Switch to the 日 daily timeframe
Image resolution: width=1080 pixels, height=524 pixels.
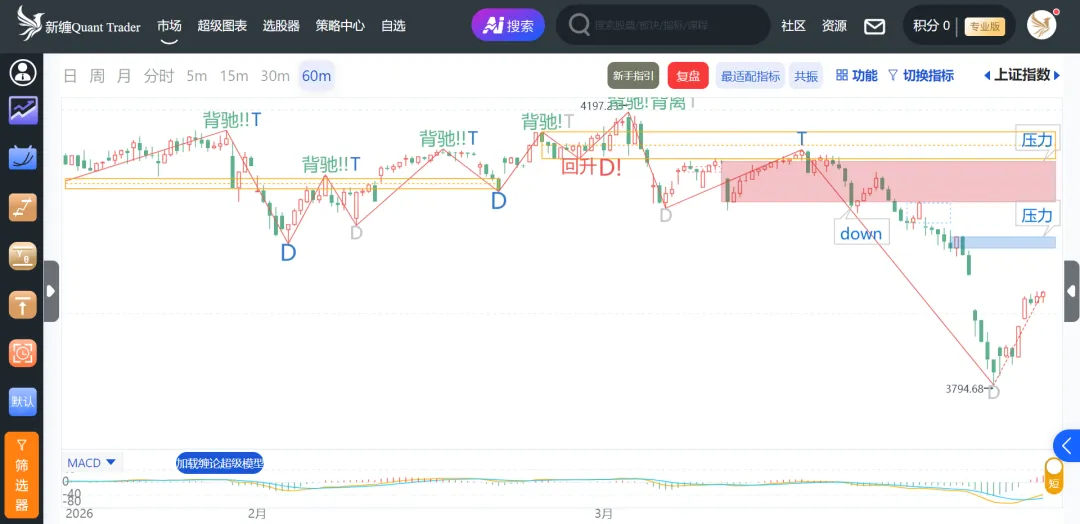tap(70, 76)
